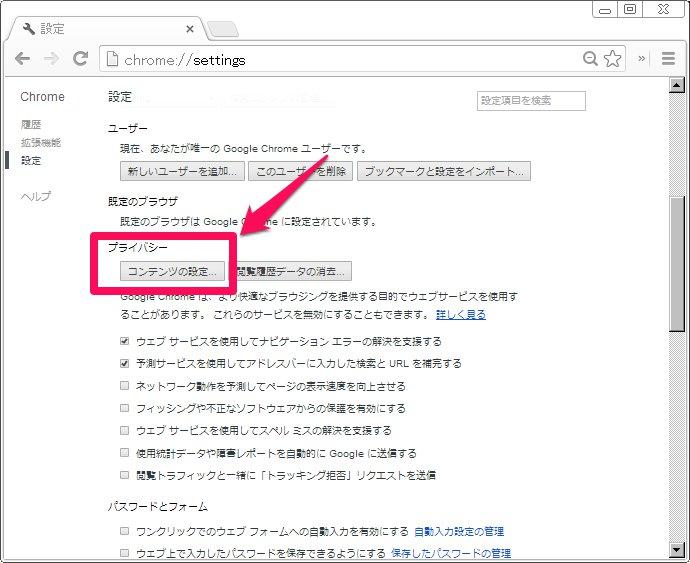
Task: Open a new tab
Action: [223, 29]
